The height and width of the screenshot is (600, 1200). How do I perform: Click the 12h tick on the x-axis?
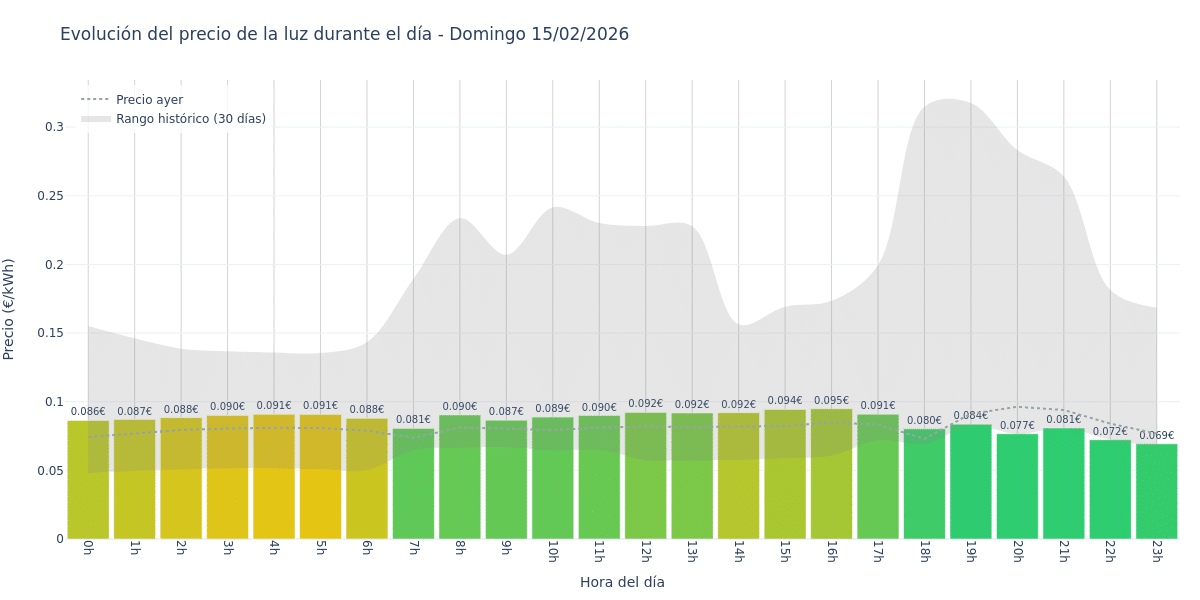pyautogui.click(x=645, y=551)
